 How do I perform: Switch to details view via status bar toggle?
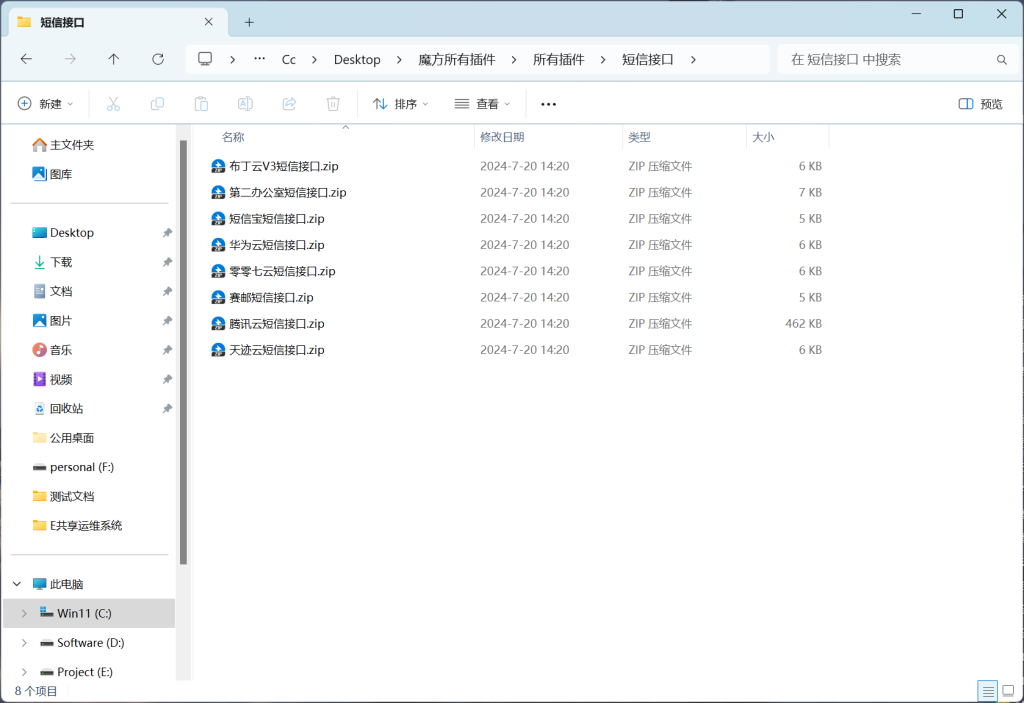point(987,690)
